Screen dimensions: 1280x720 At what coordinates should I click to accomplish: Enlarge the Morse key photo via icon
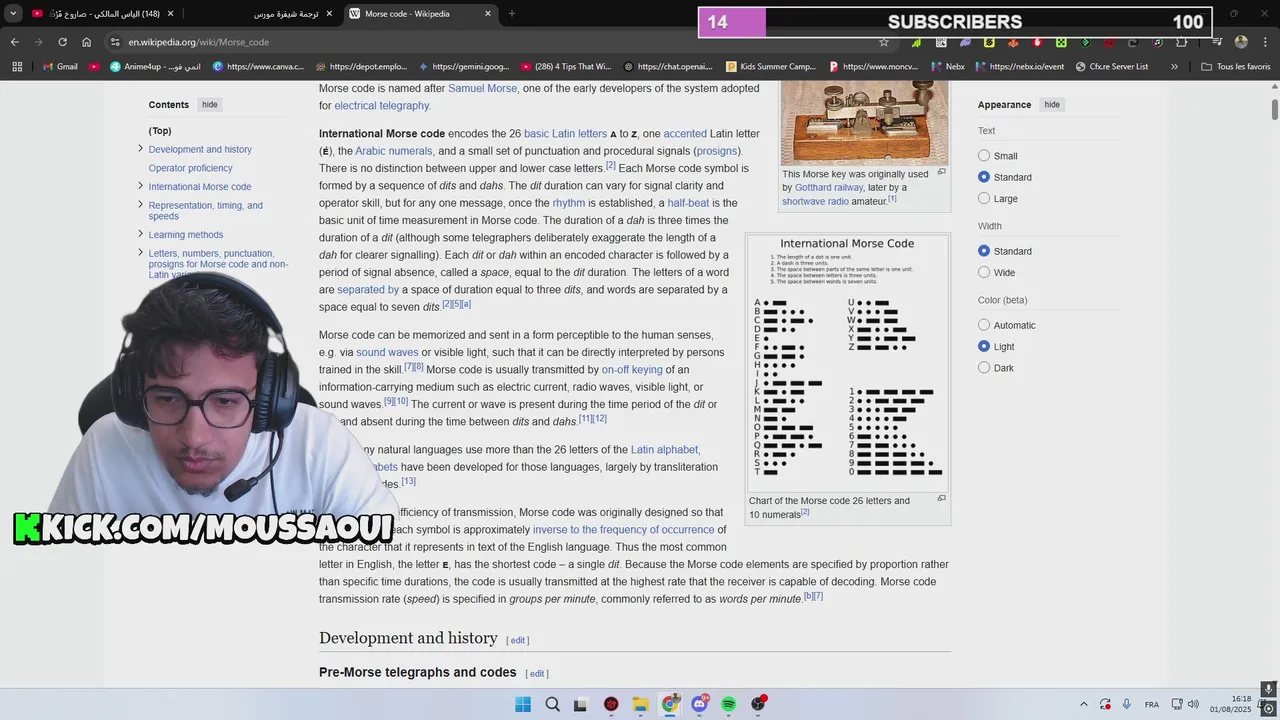point(941,172)
